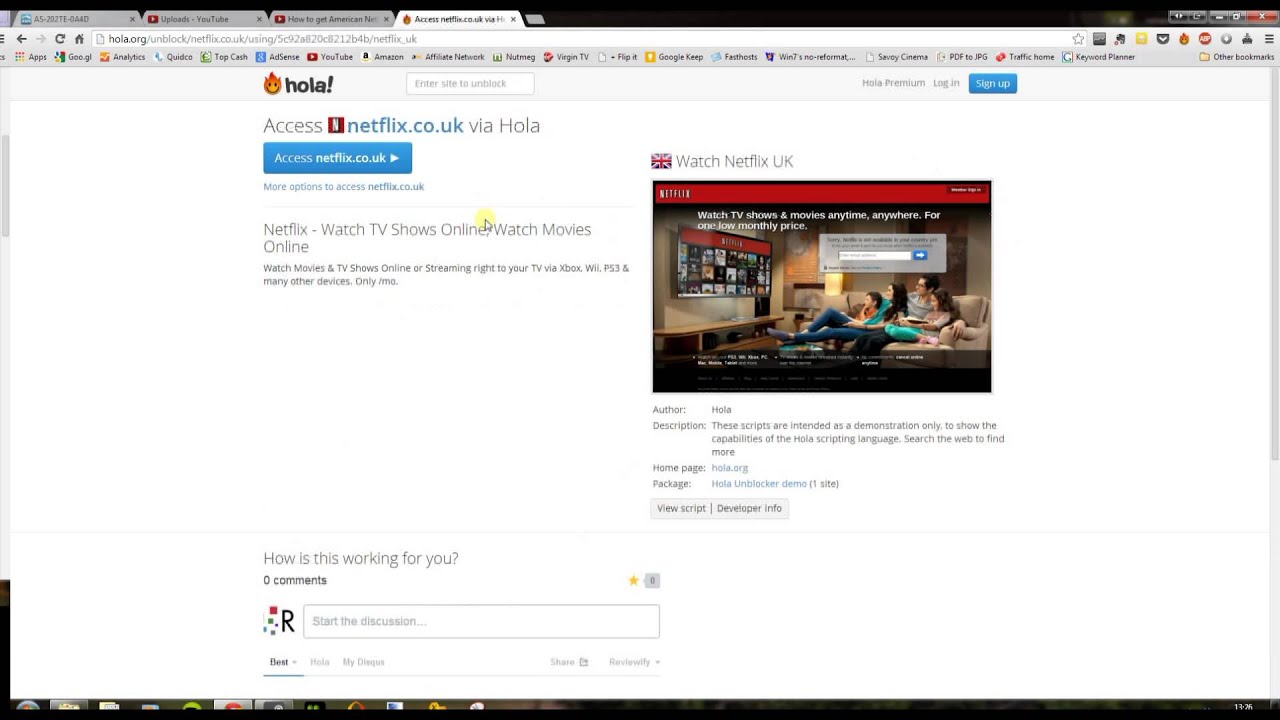Open More options to access netflix.co.uk
The image size is (1280, 720).
click(x=343, y=187)
